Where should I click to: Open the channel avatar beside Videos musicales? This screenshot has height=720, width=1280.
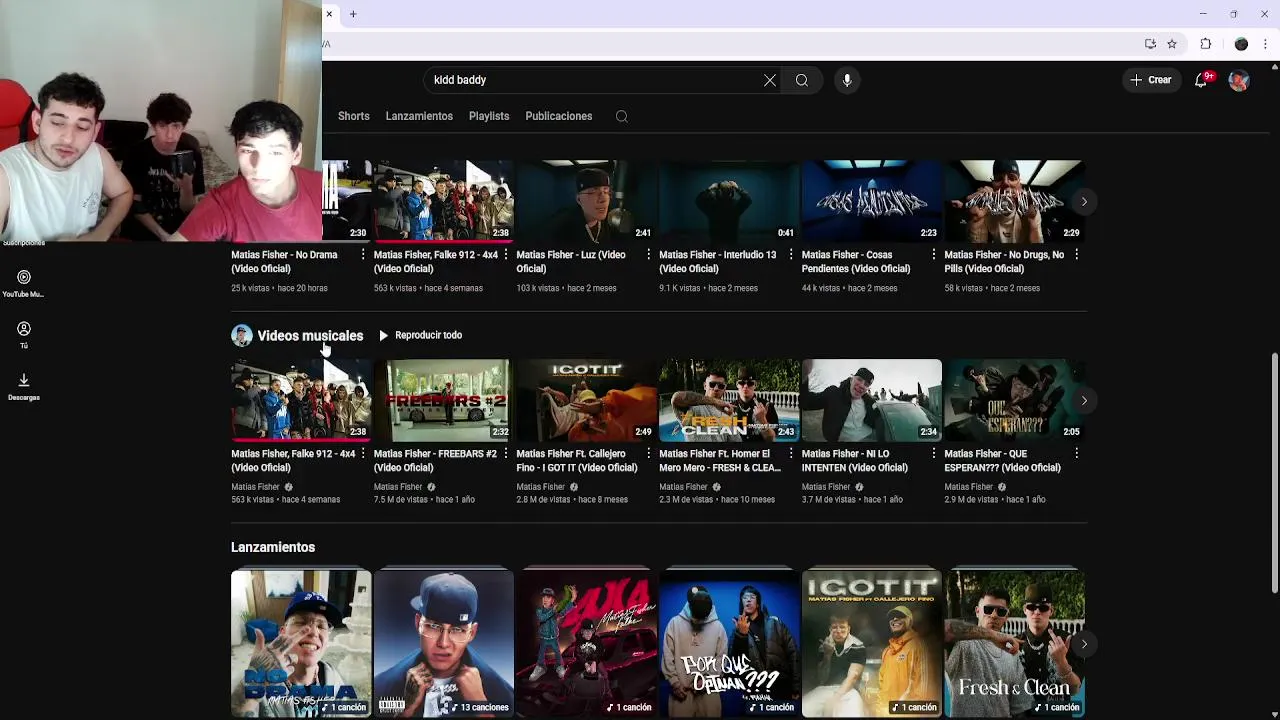[242, 336]
